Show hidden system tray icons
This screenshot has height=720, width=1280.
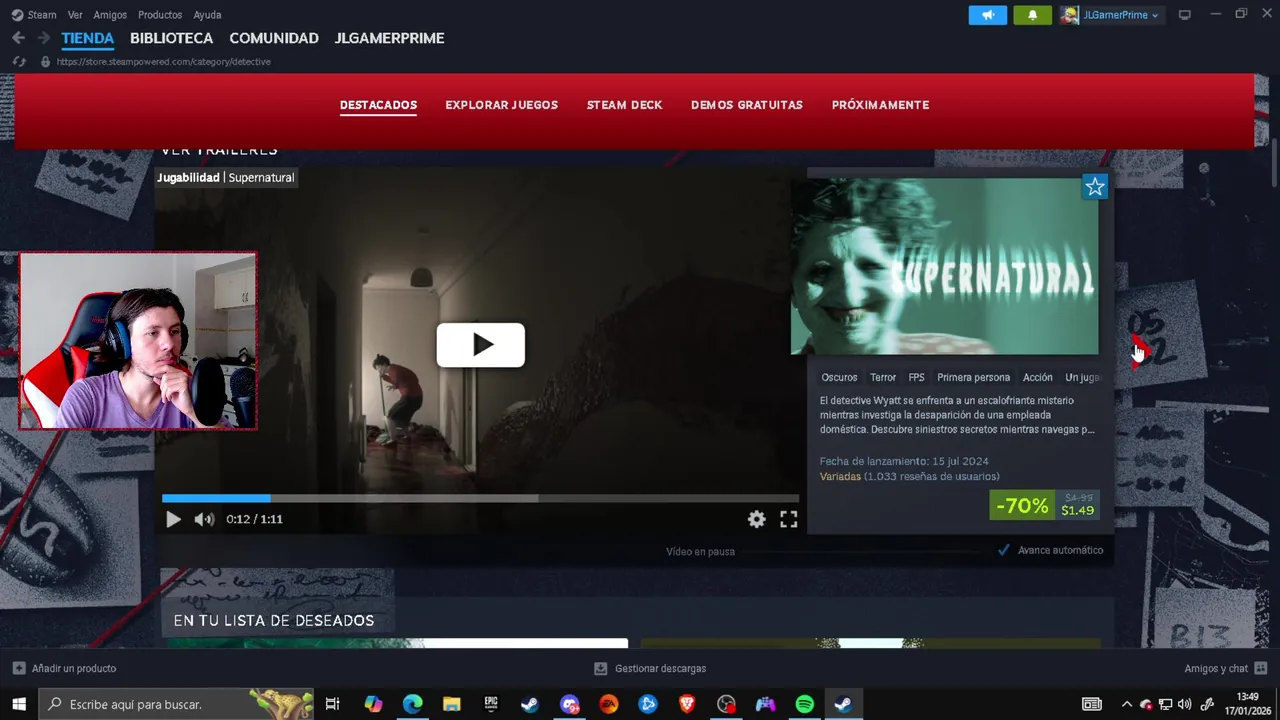tap(1127, 704)
